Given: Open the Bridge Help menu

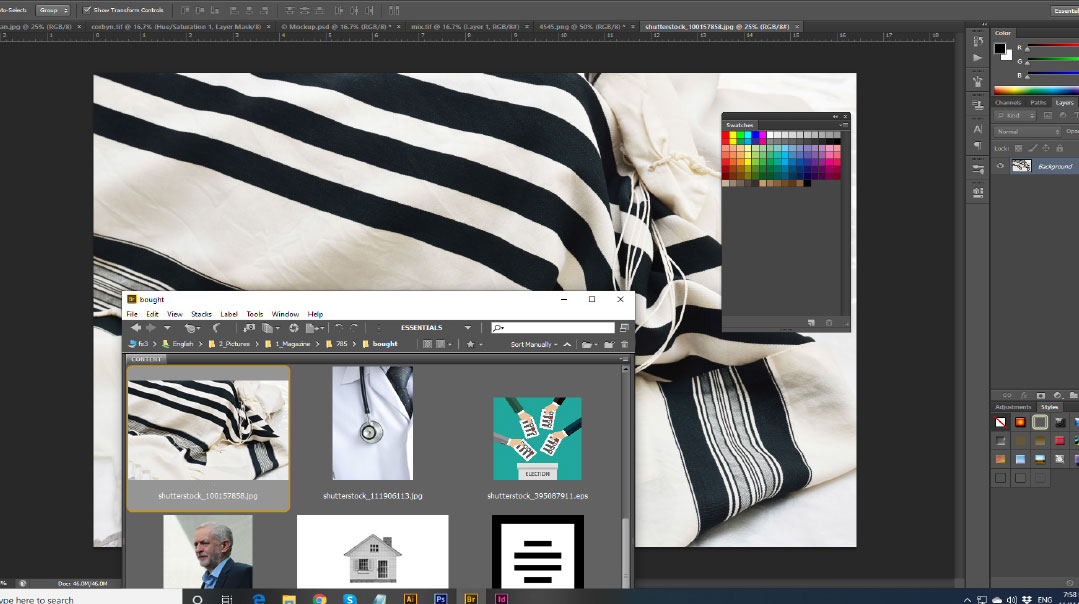Looking at the screenshot, I should (x=315, y=314).
